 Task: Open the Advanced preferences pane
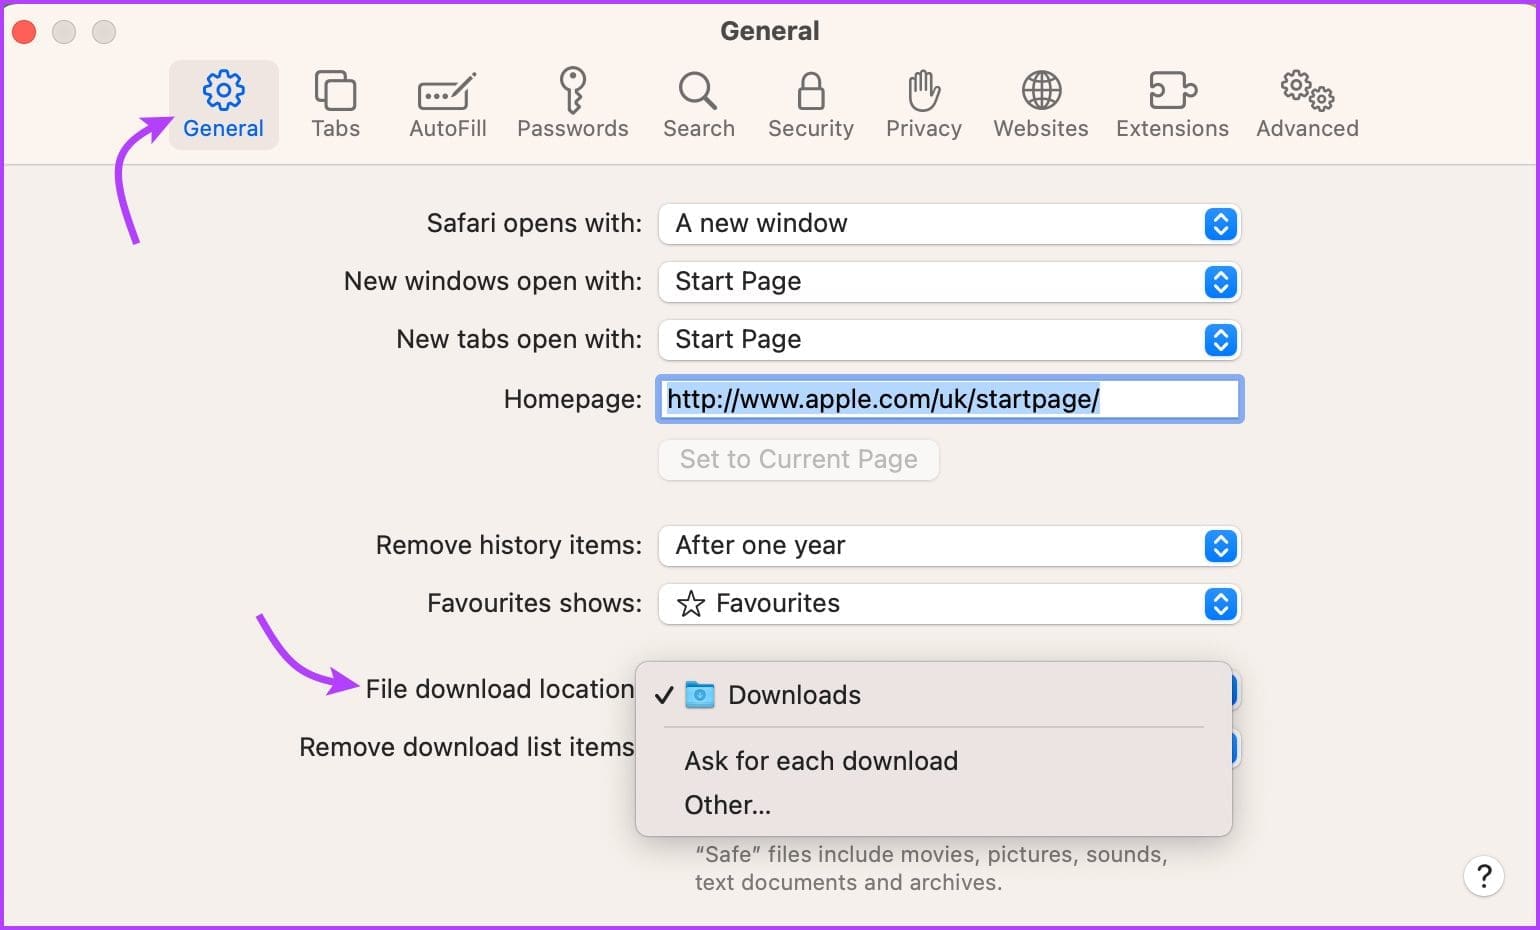[x=1307, y=105]
